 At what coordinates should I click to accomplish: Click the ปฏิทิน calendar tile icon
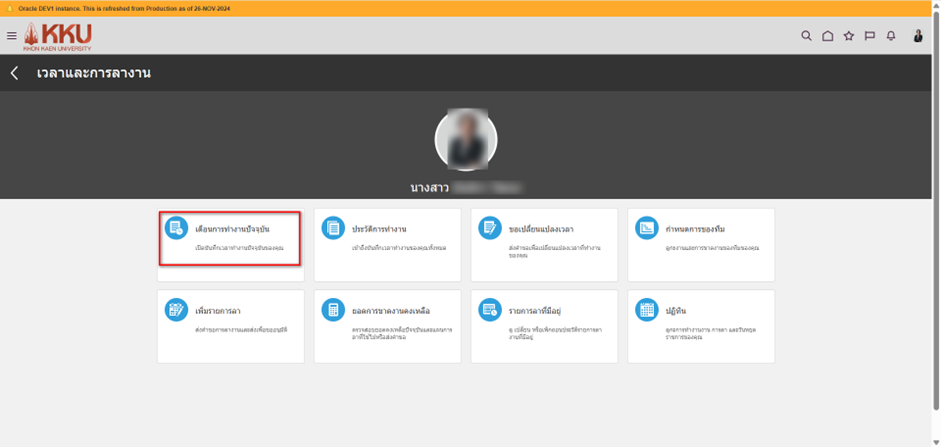click(647, 310)
